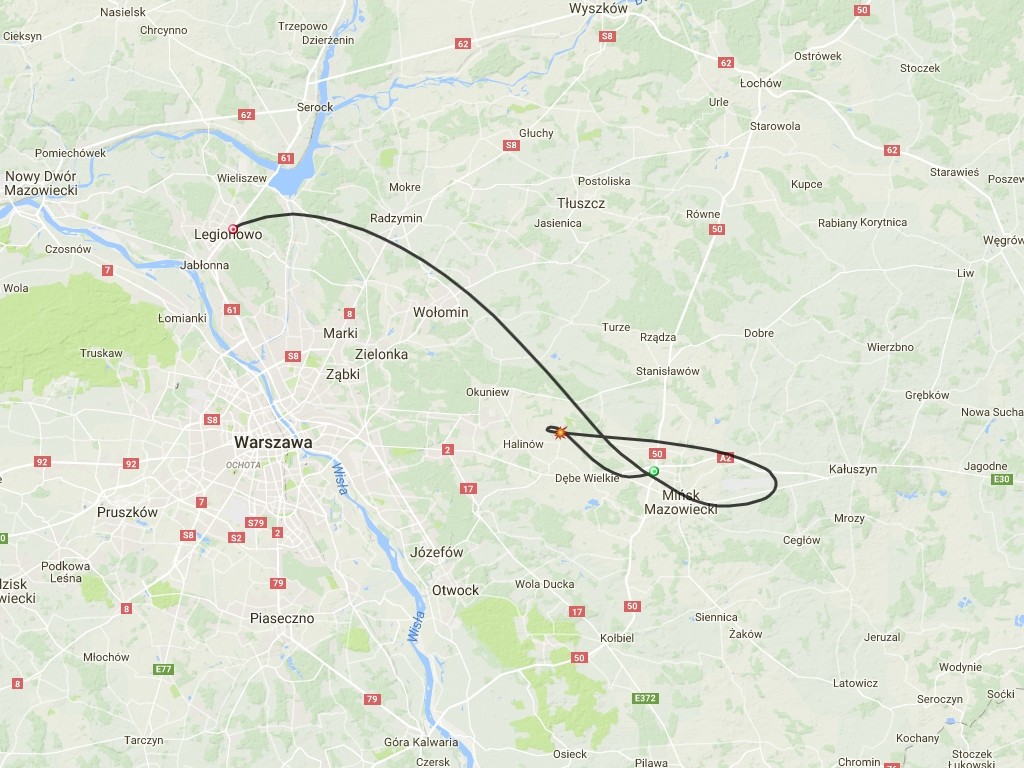Click the Otwock town label
This screenshot has height=768, width=1024.
[x=455, y=590]
